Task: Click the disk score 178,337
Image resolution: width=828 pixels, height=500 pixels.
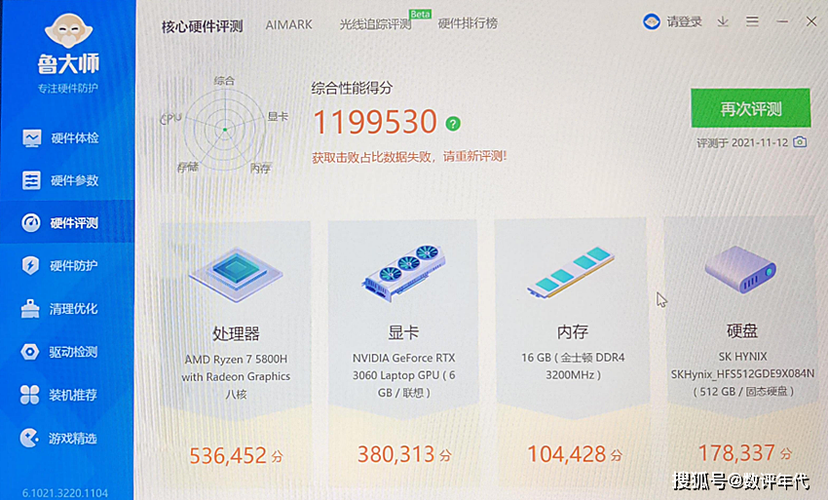Action: tap(736, 453)
